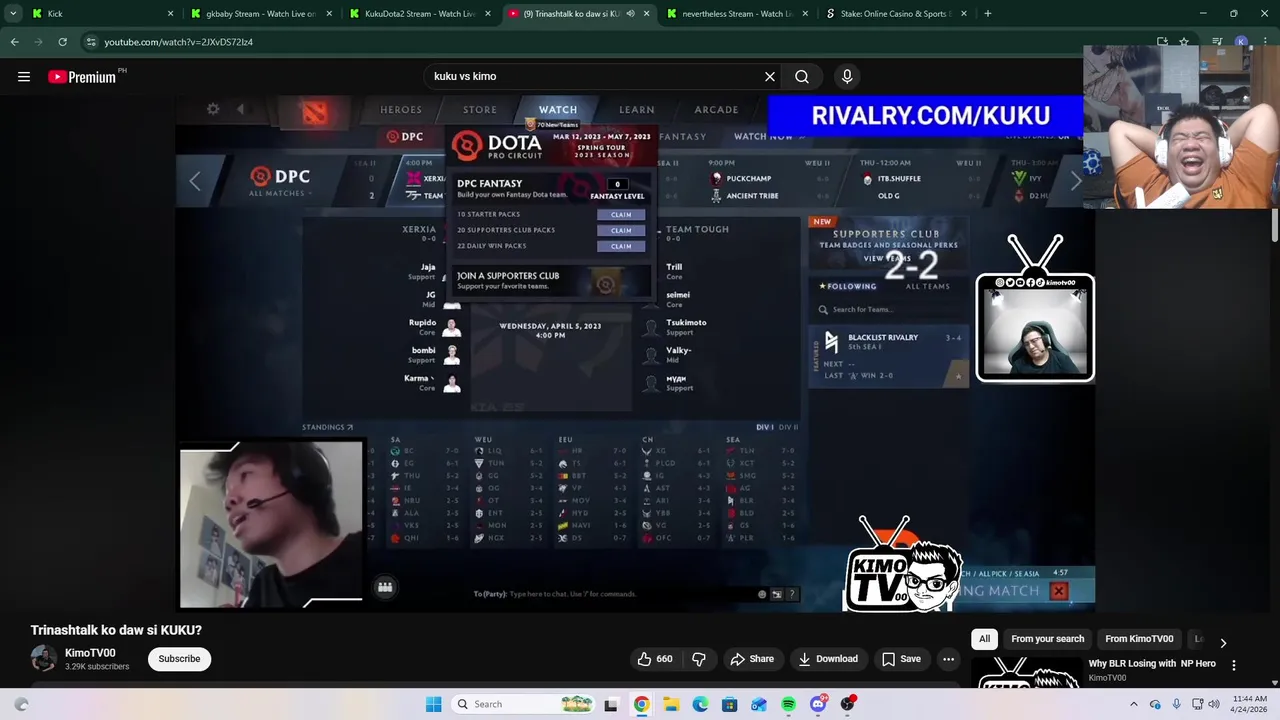This screenshot has height=720, width=1280.
Task: Start voice search with the microphone
Action: click(847, 76)
